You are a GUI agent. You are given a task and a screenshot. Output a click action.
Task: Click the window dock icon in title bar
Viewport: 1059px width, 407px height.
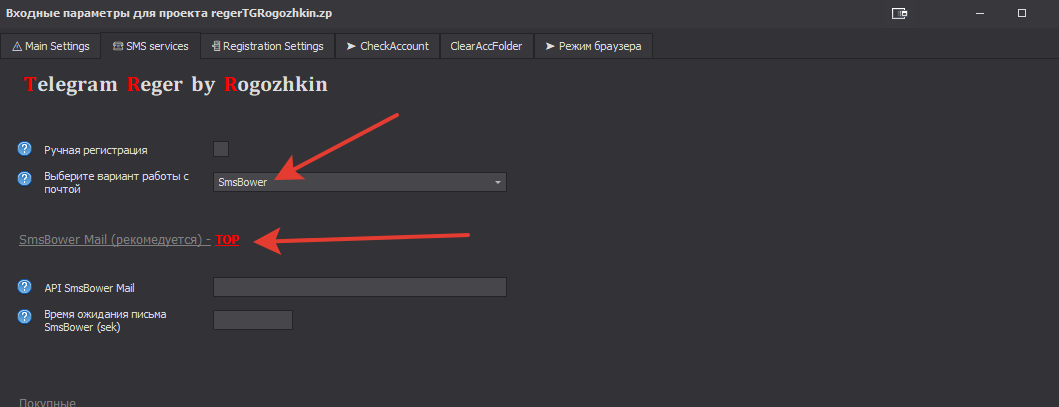[x=899, y=13]
